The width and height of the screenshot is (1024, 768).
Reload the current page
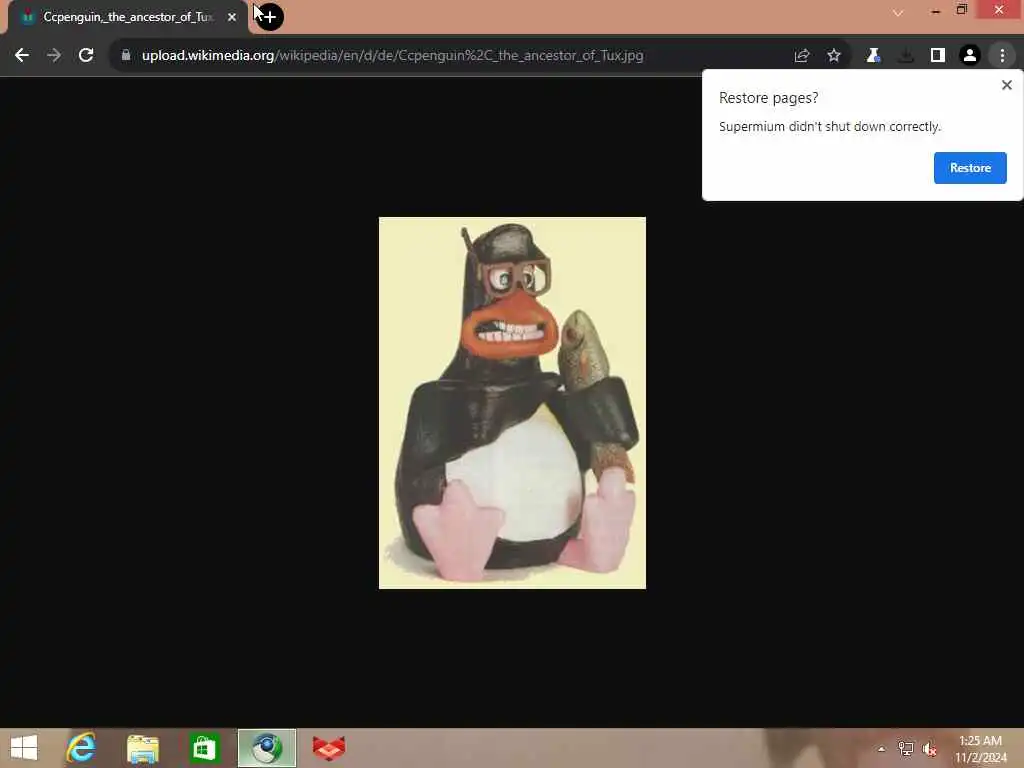[86, 56]
